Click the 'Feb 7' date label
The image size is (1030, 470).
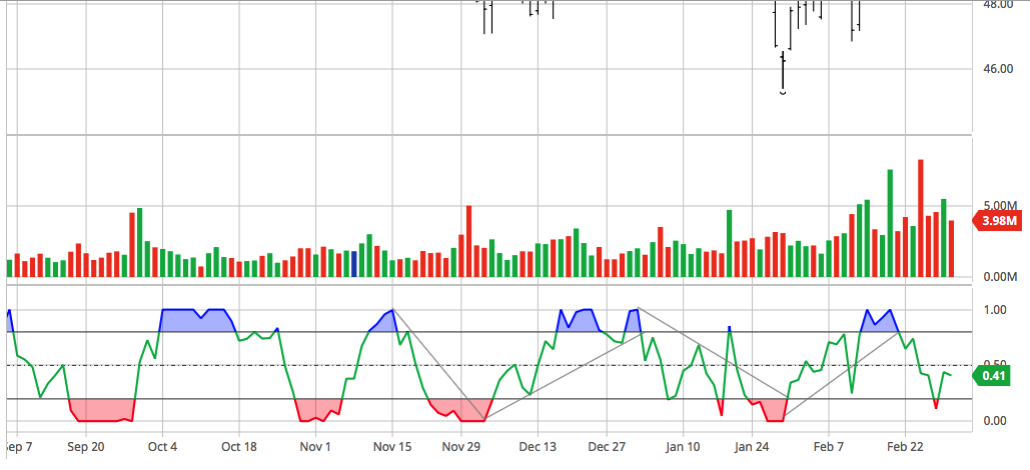[828, 446]
